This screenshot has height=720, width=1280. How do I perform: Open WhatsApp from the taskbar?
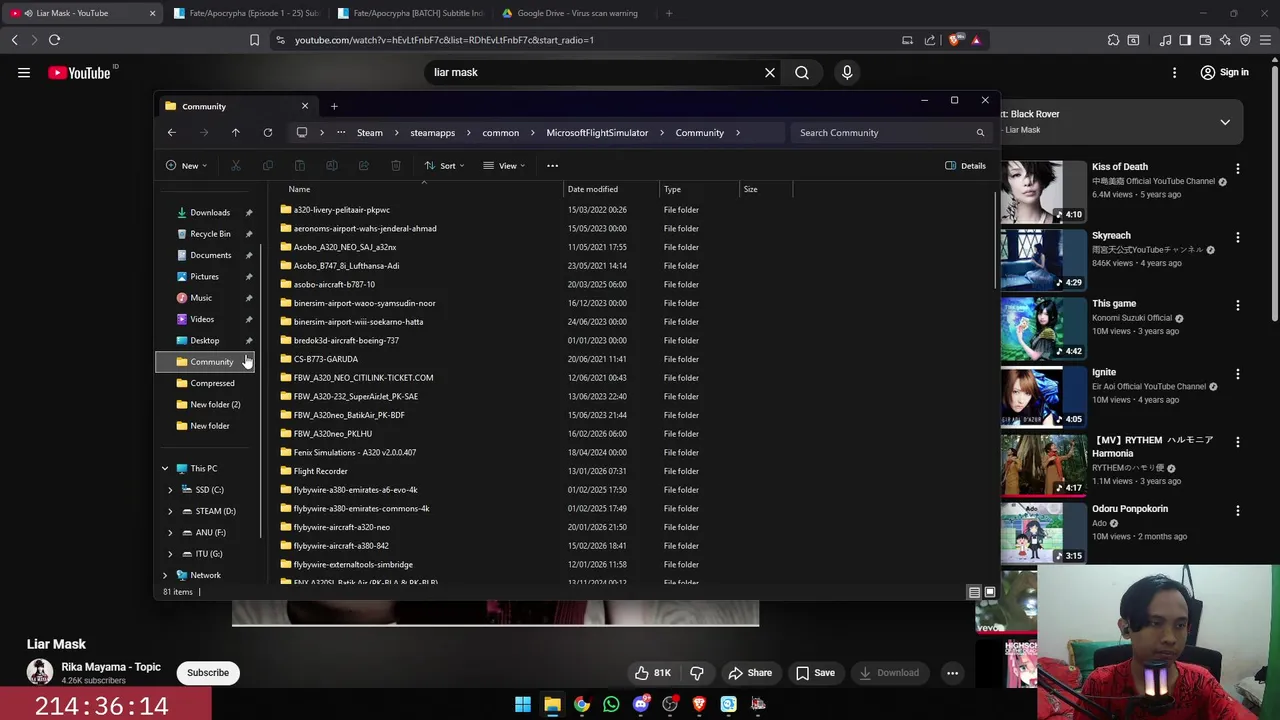(611, 704)
